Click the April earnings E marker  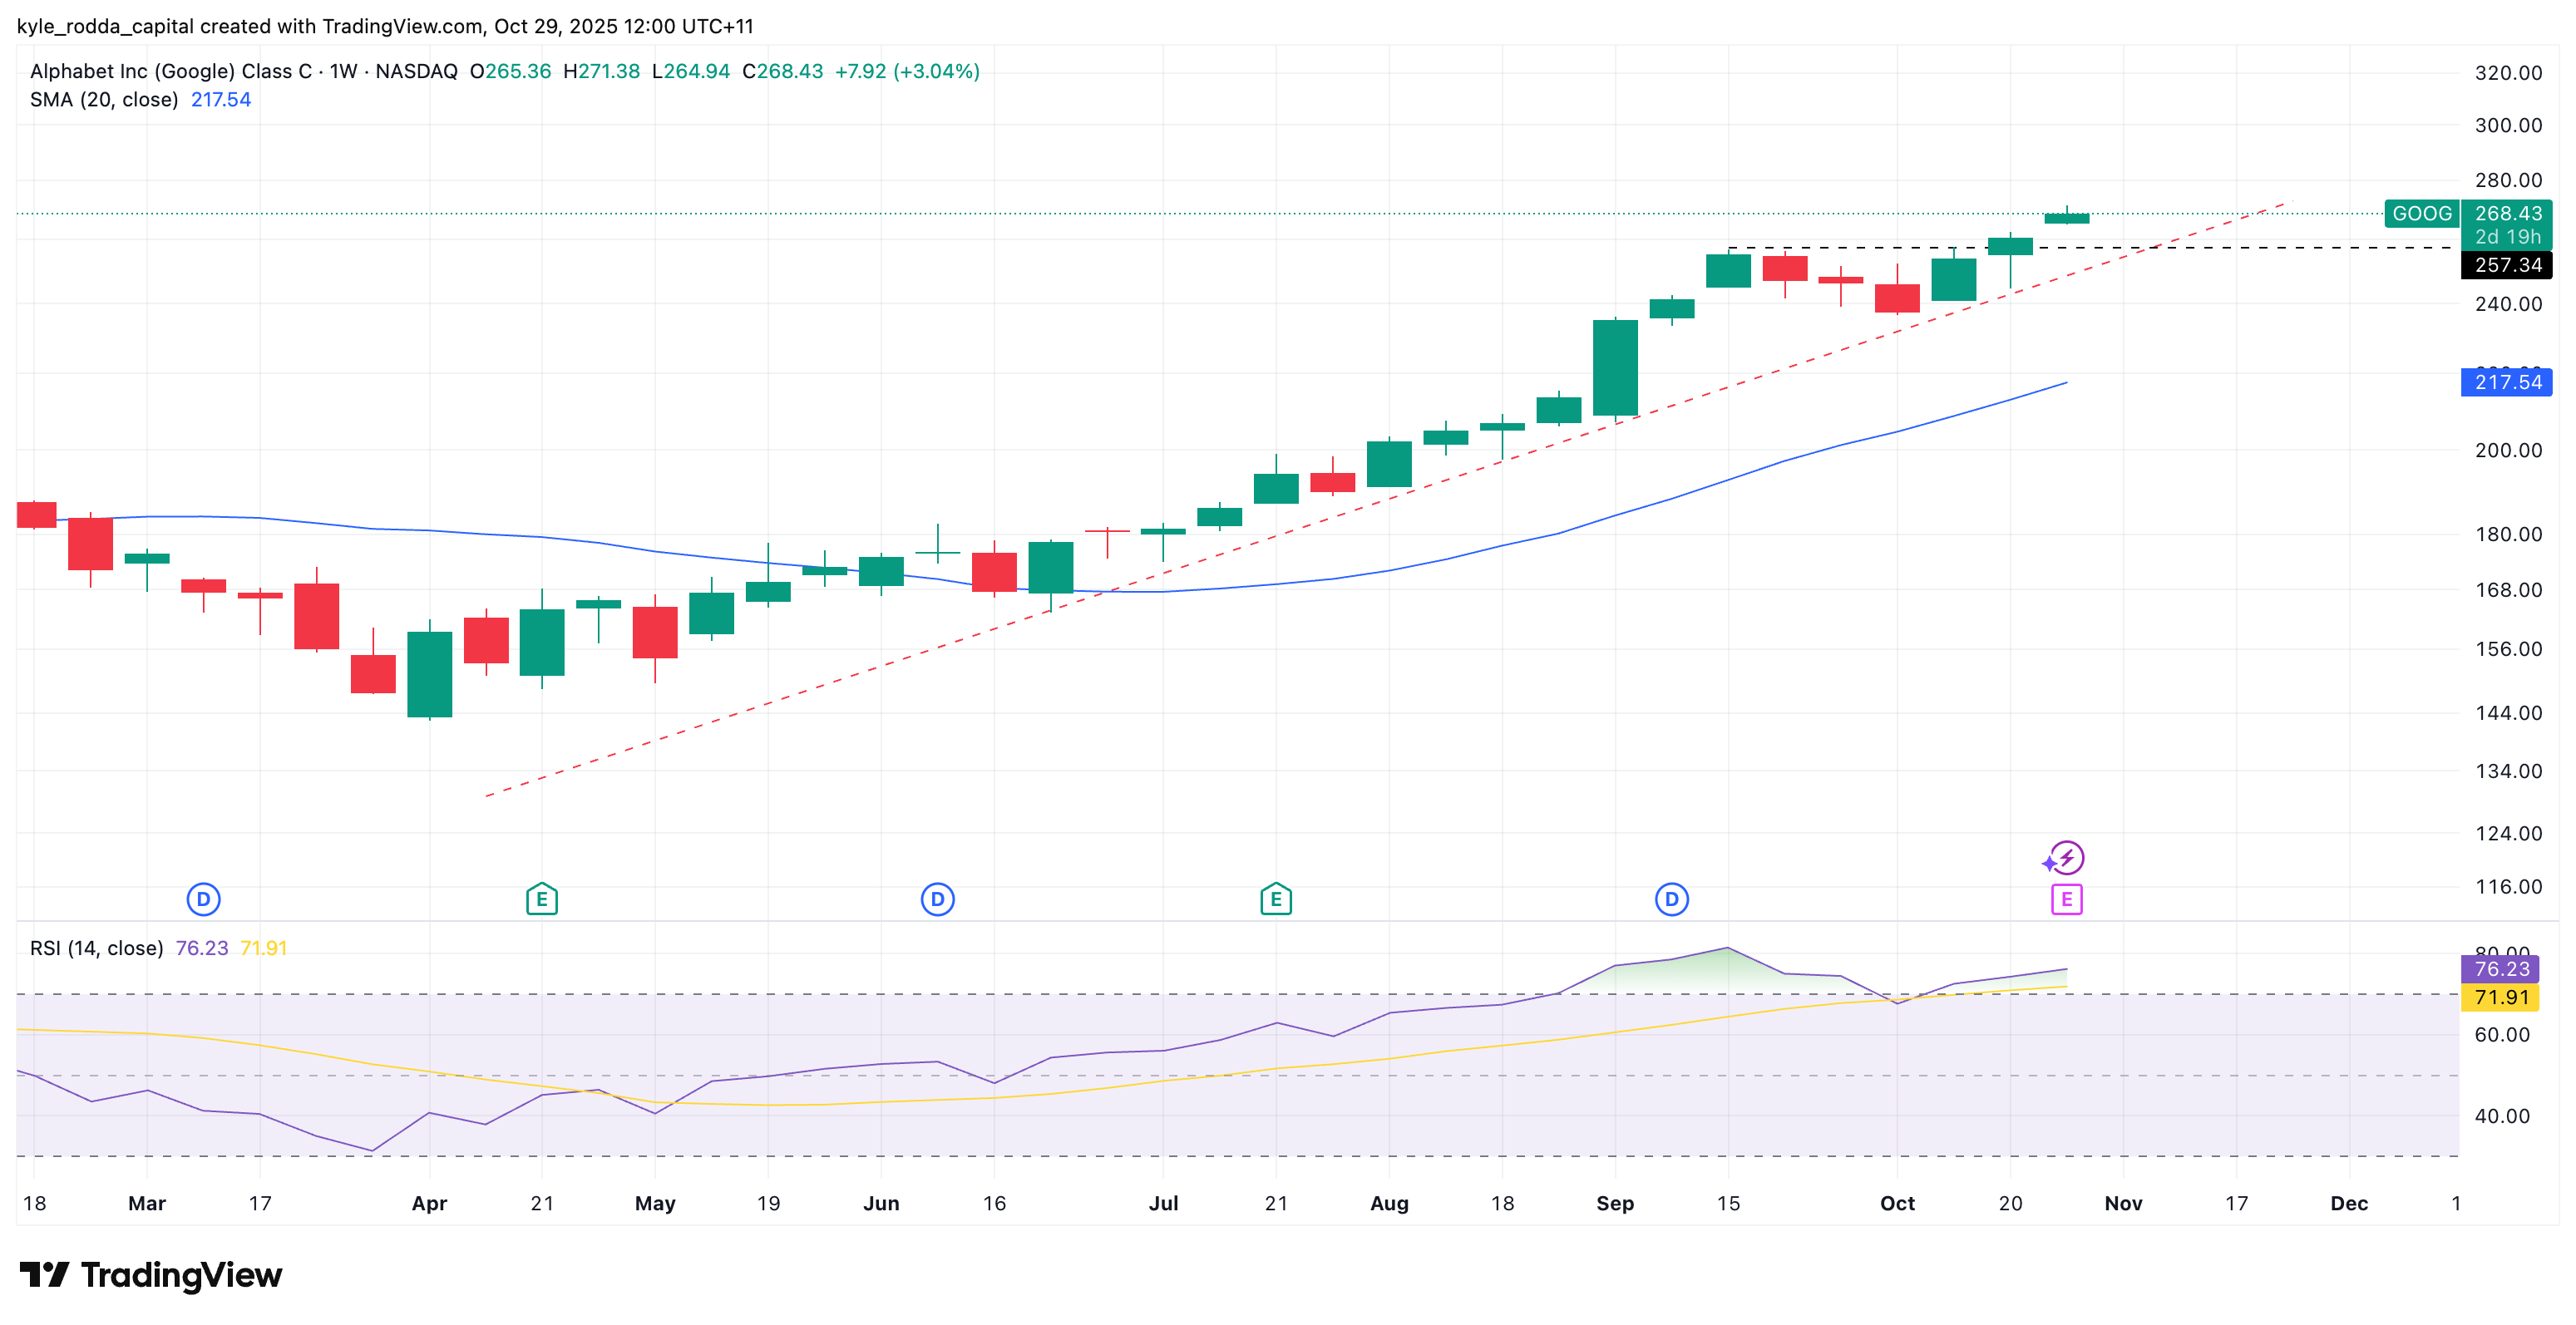(541, 899)
